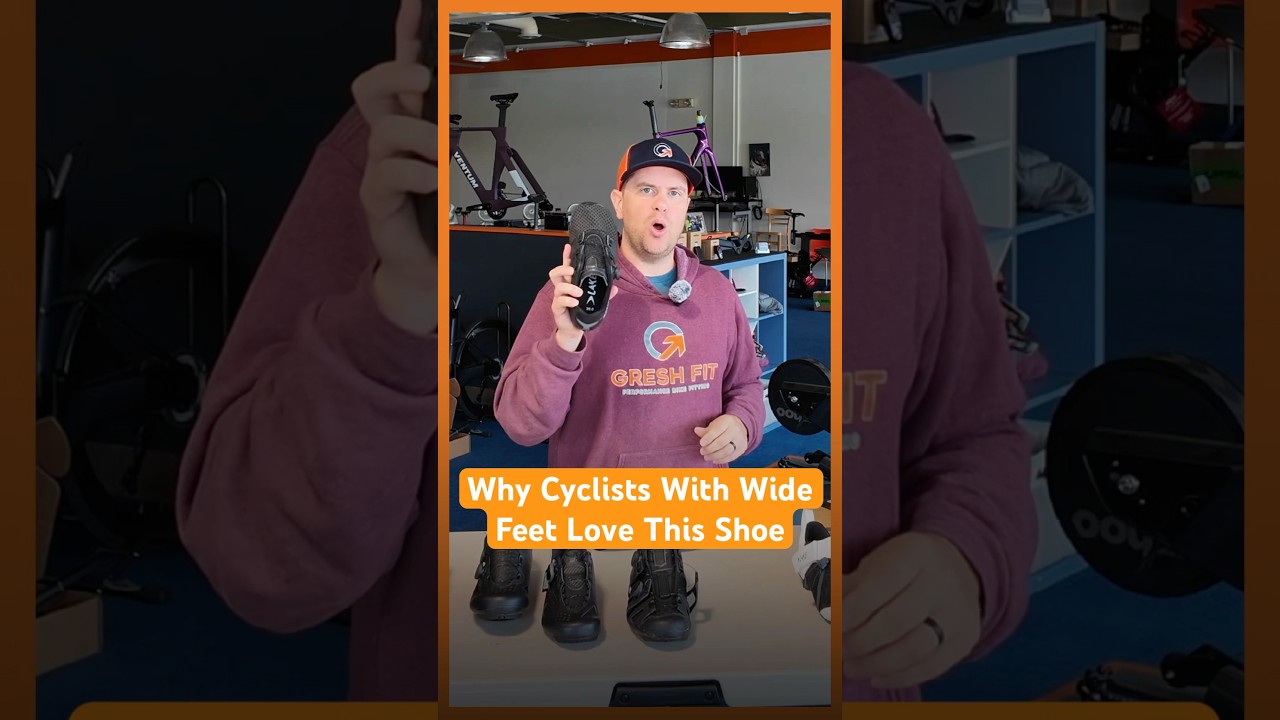Viewport: 1280px width, 720px height.
Task: Click the G logo on the orange cap
Action: coord(662,150)
